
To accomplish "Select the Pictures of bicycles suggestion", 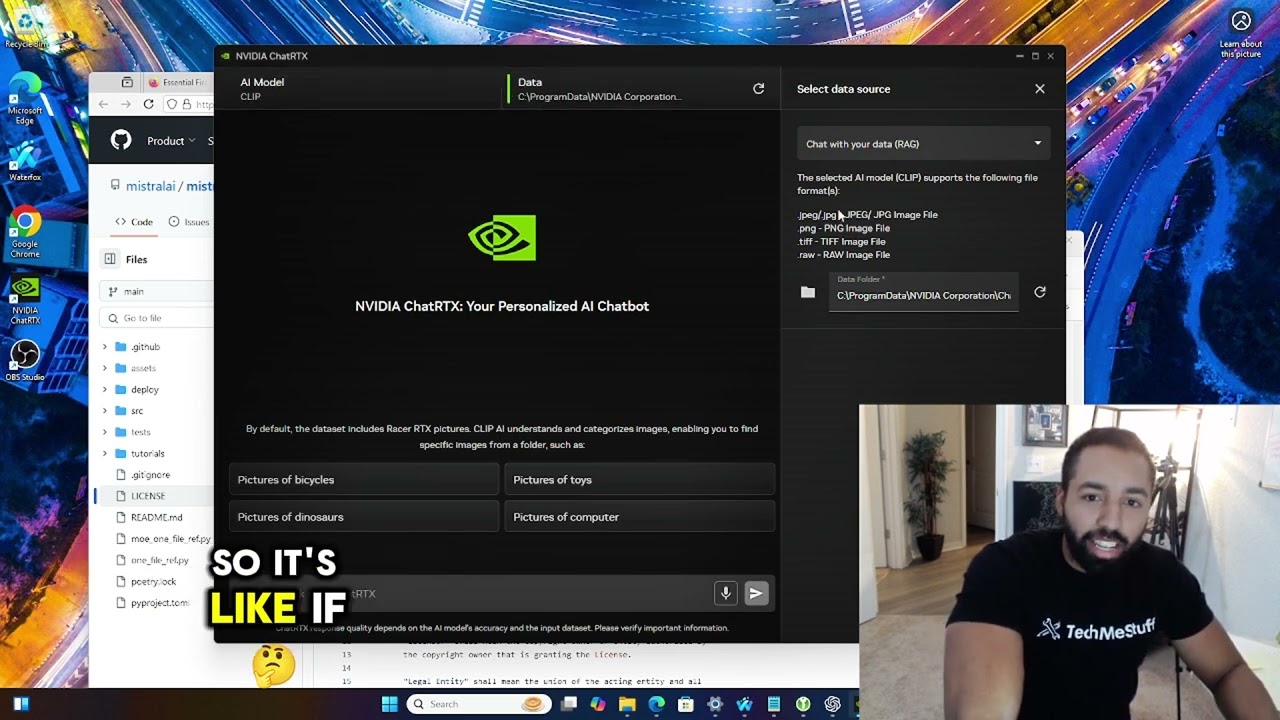I will [364, 480].
